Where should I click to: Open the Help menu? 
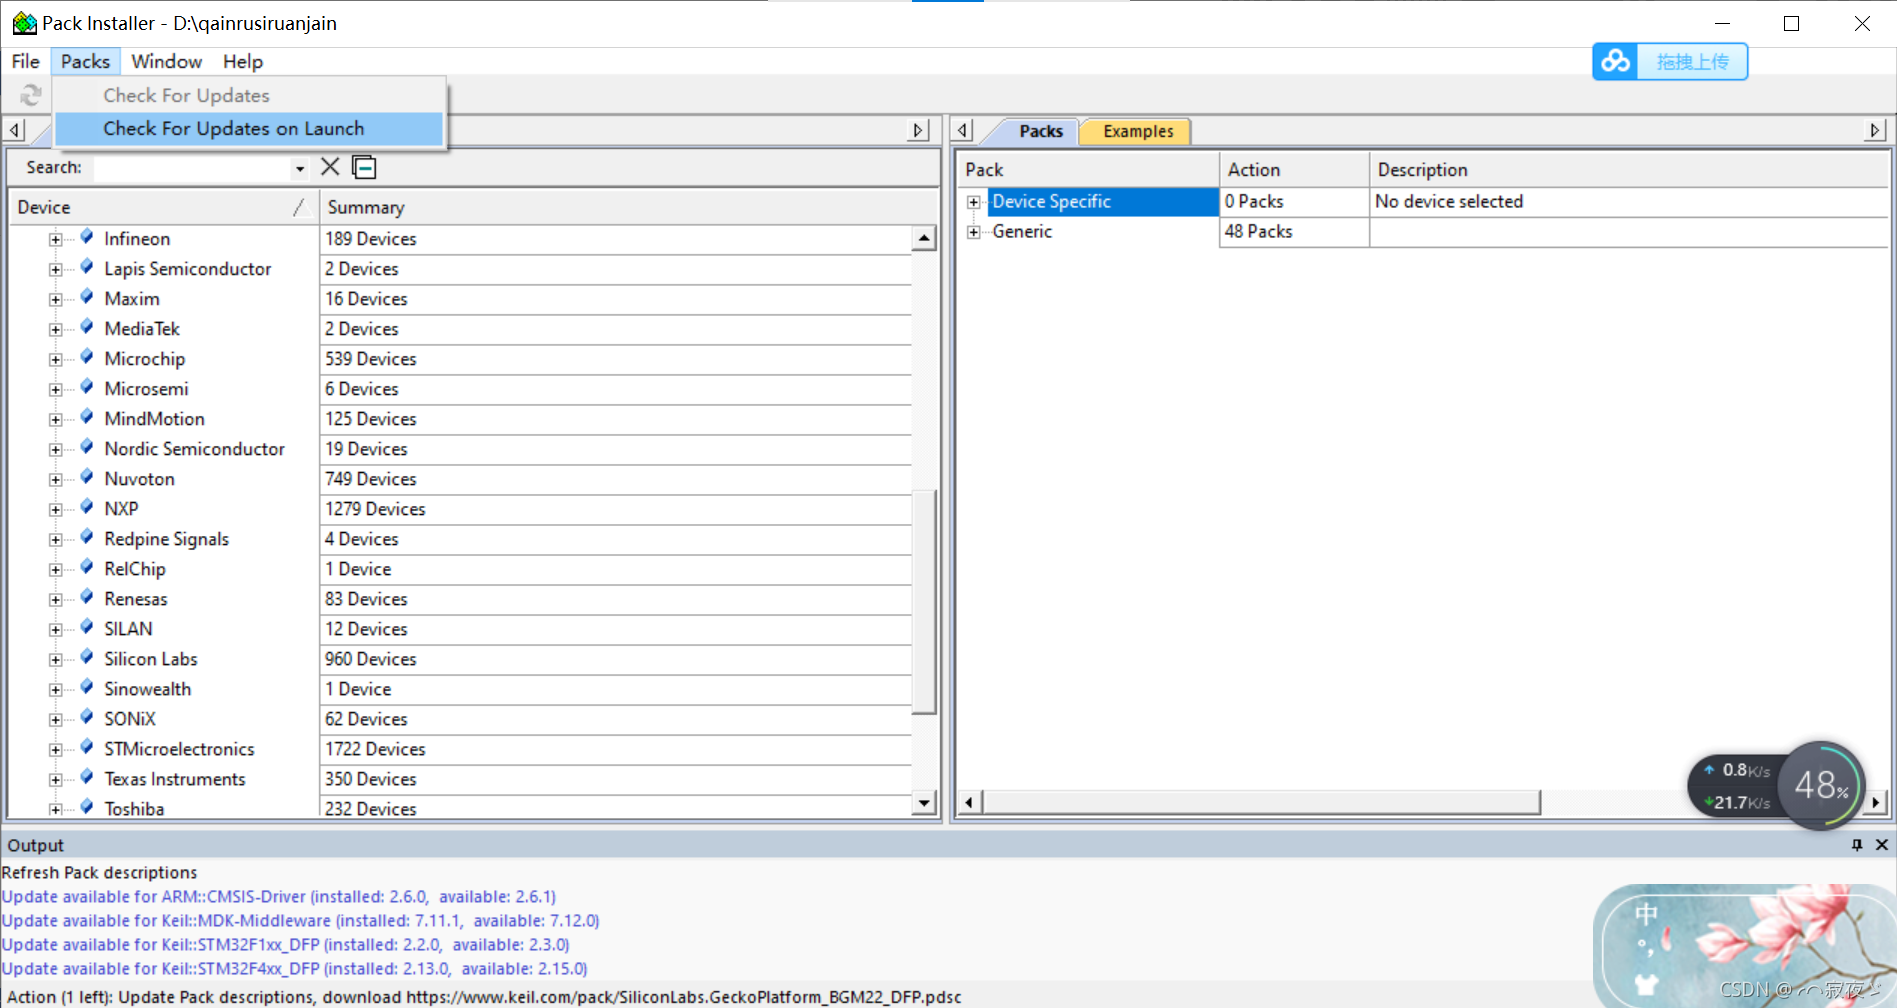pyautogui.click(x=243, y=61)
